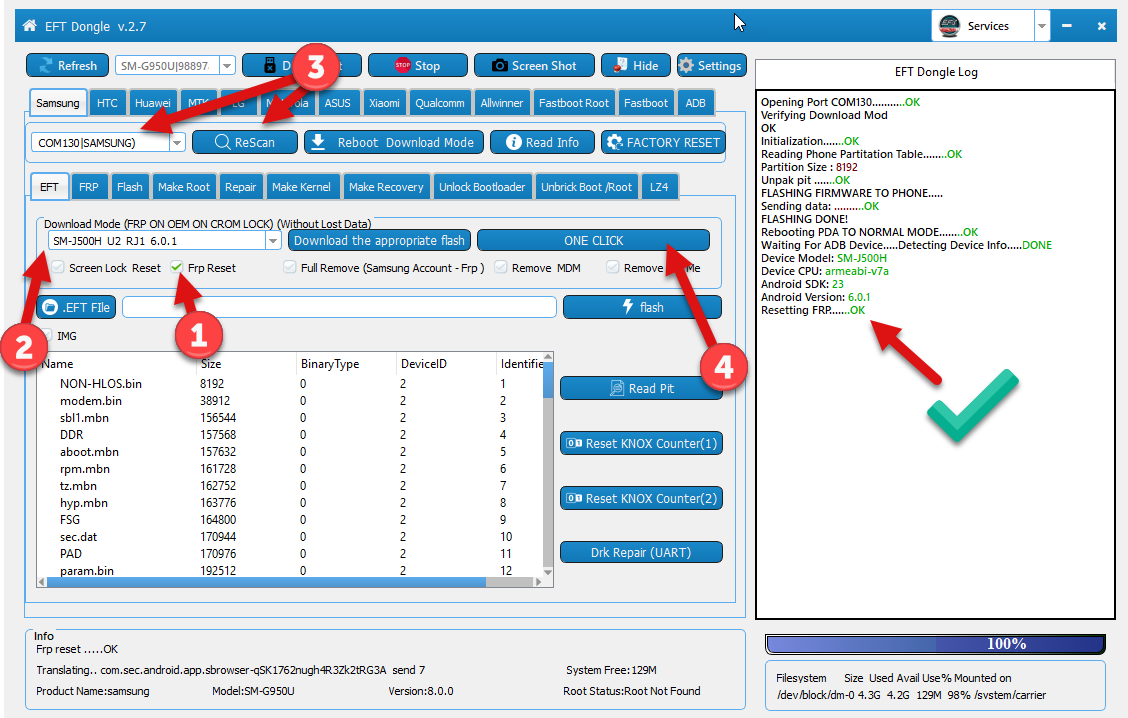
Task: Expand the COM130|SAMSUNG port dropdown
Action: [x=177, y=143]
